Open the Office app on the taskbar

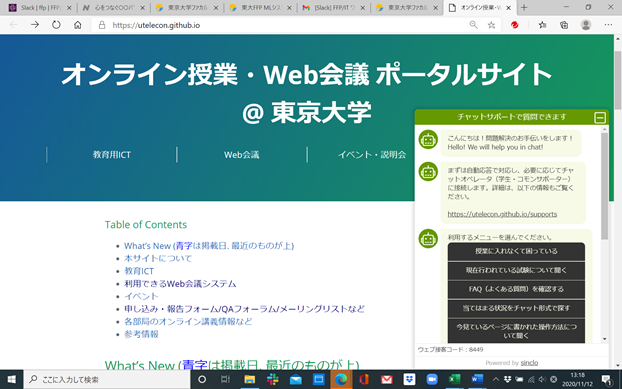pyautogui.click(x=364, y=379)
